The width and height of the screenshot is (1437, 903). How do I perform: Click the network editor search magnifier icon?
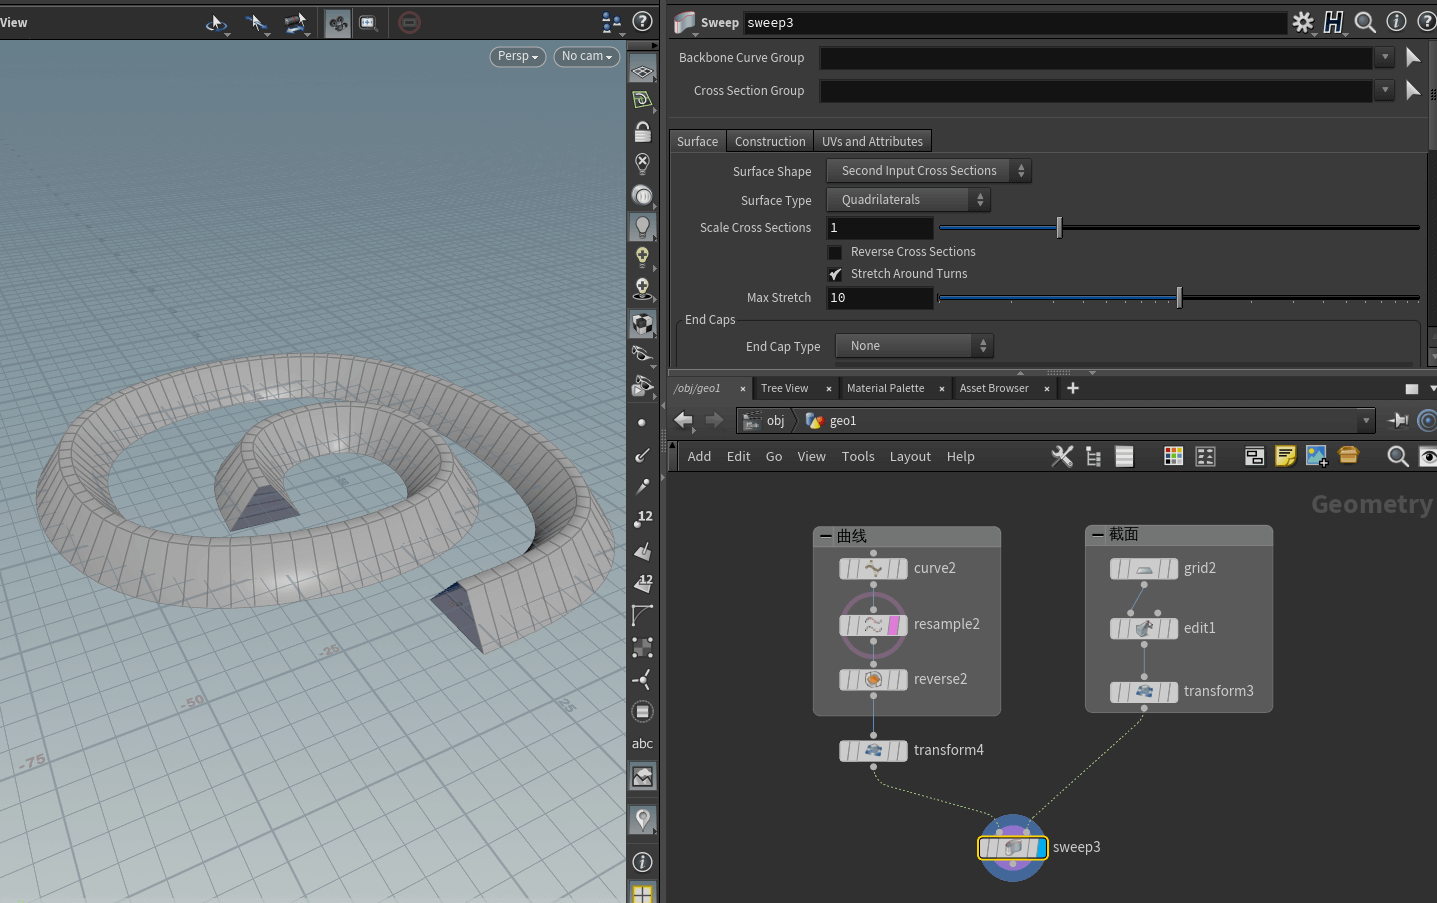[1397, 456]
